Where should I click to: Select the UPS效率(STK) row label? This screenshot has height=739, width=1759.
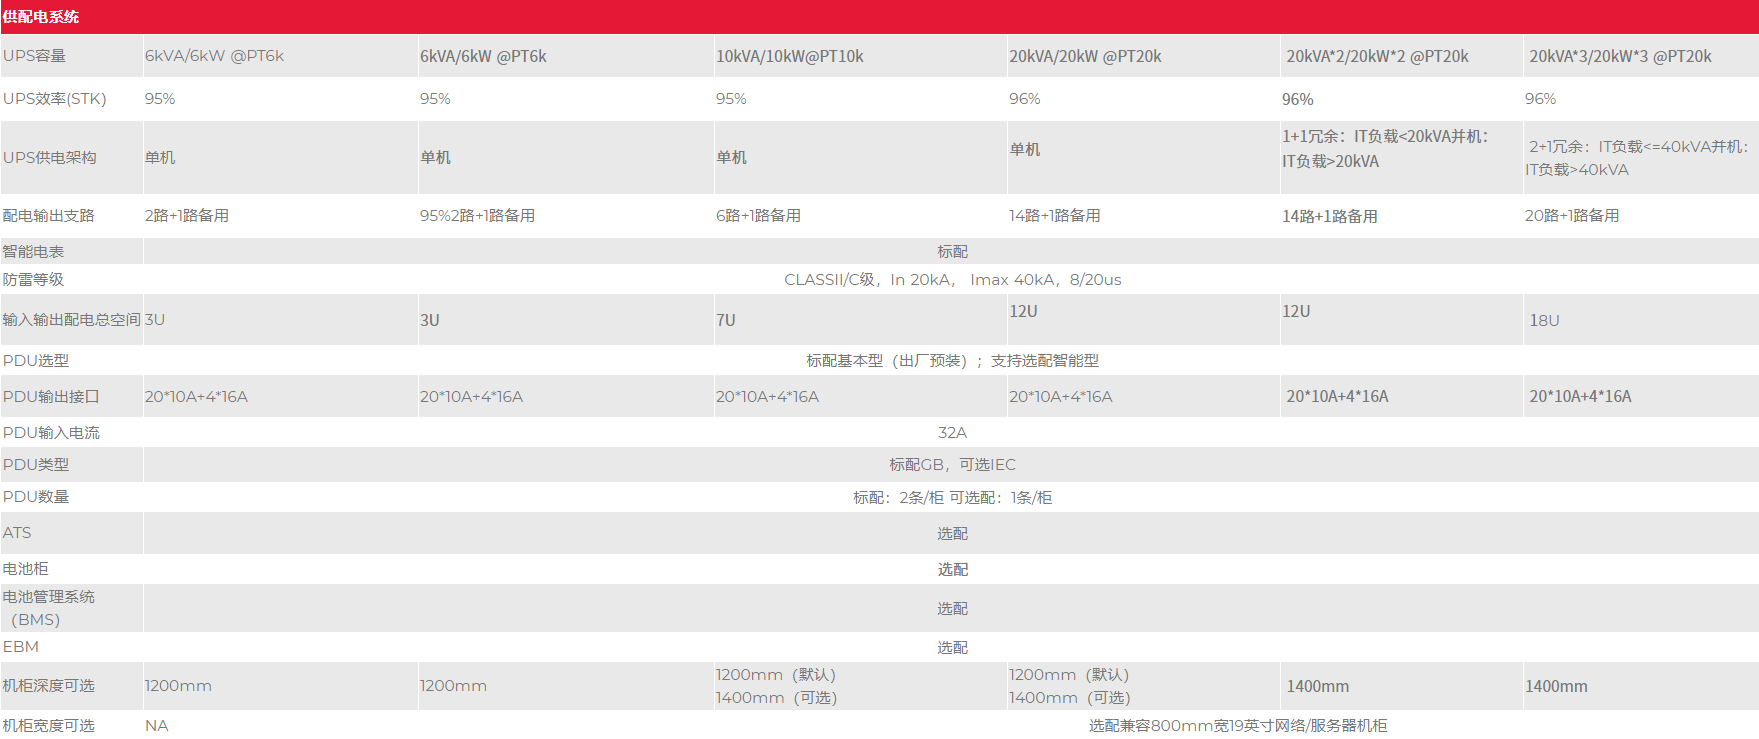[54, 98]
